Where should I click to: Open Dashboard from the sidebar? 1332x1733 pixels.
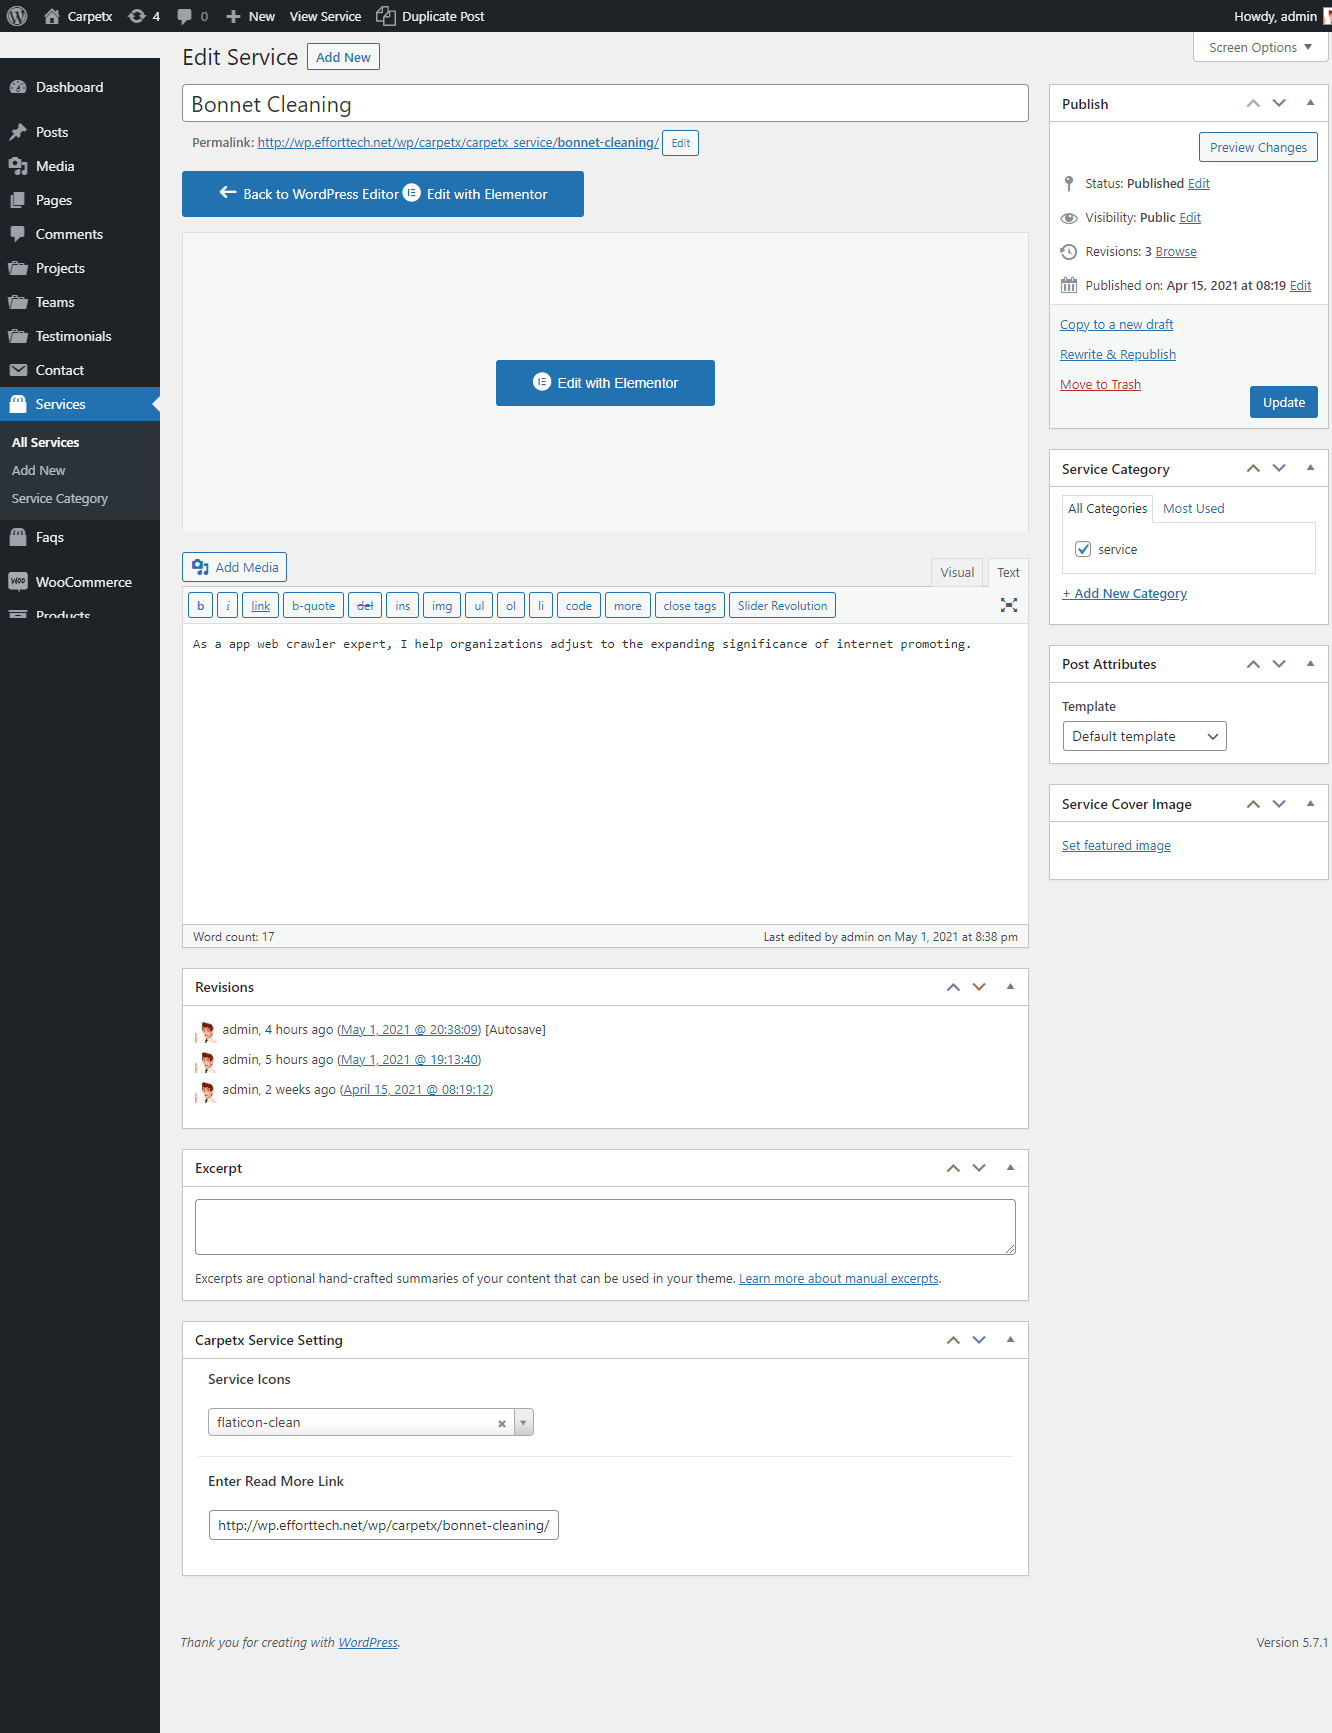[x=69, y=87]
